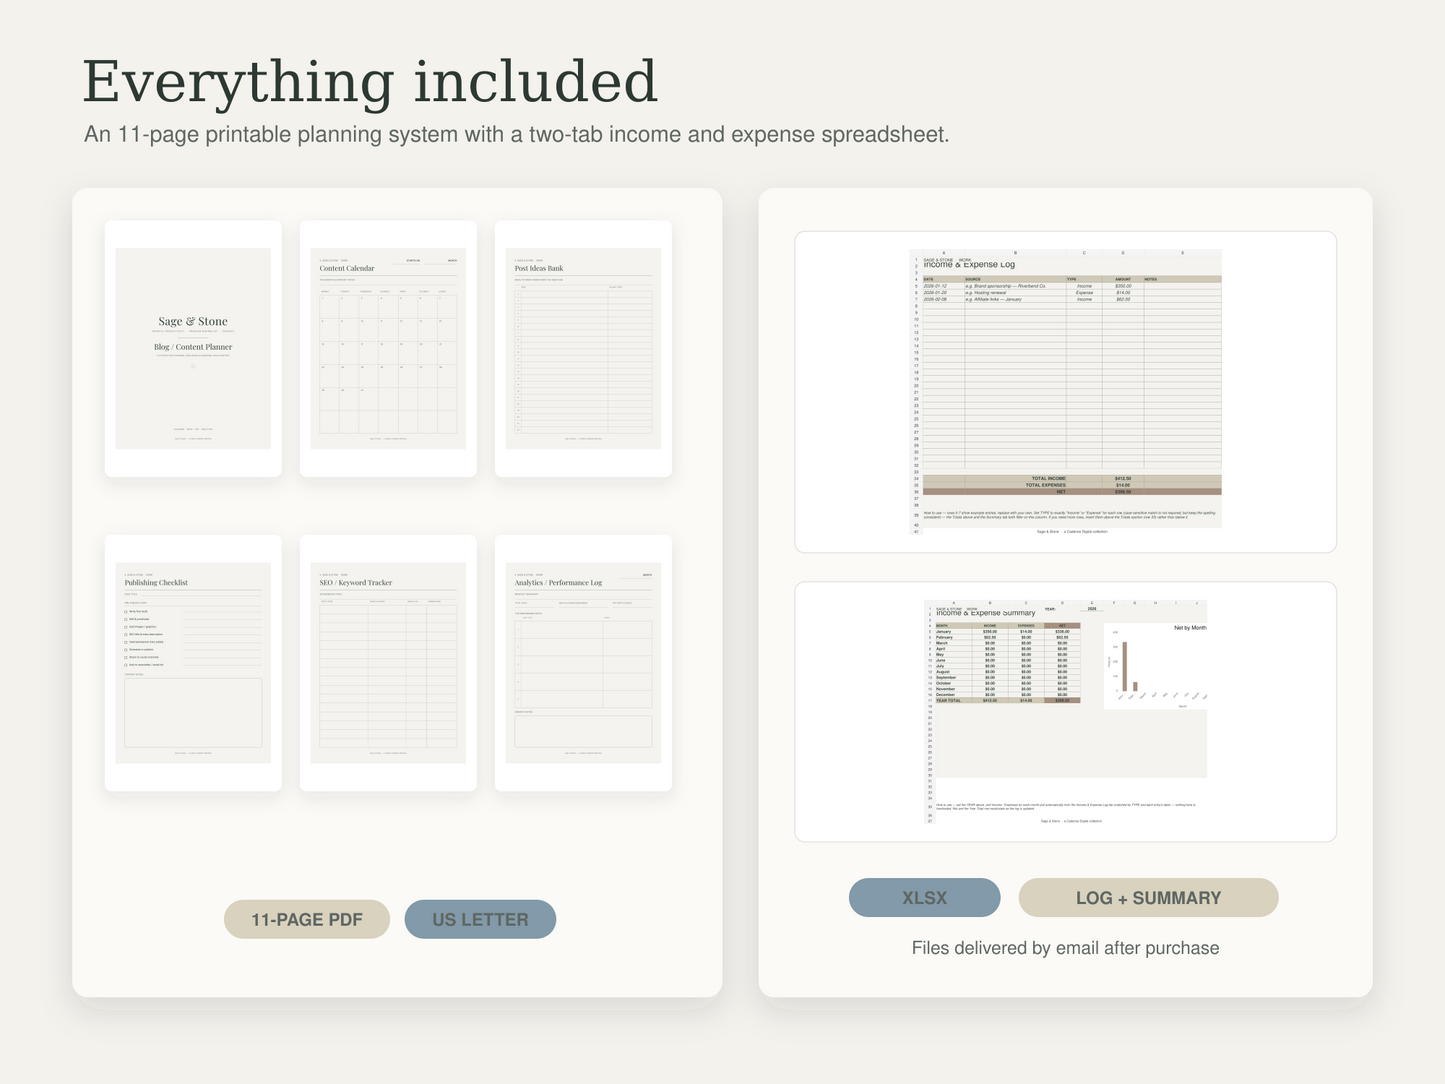The width and height of the screenshot is (1445, 1084).
Task: Open the Income & Expense Summary spreadsheet preview
Action: point(1065,712)
